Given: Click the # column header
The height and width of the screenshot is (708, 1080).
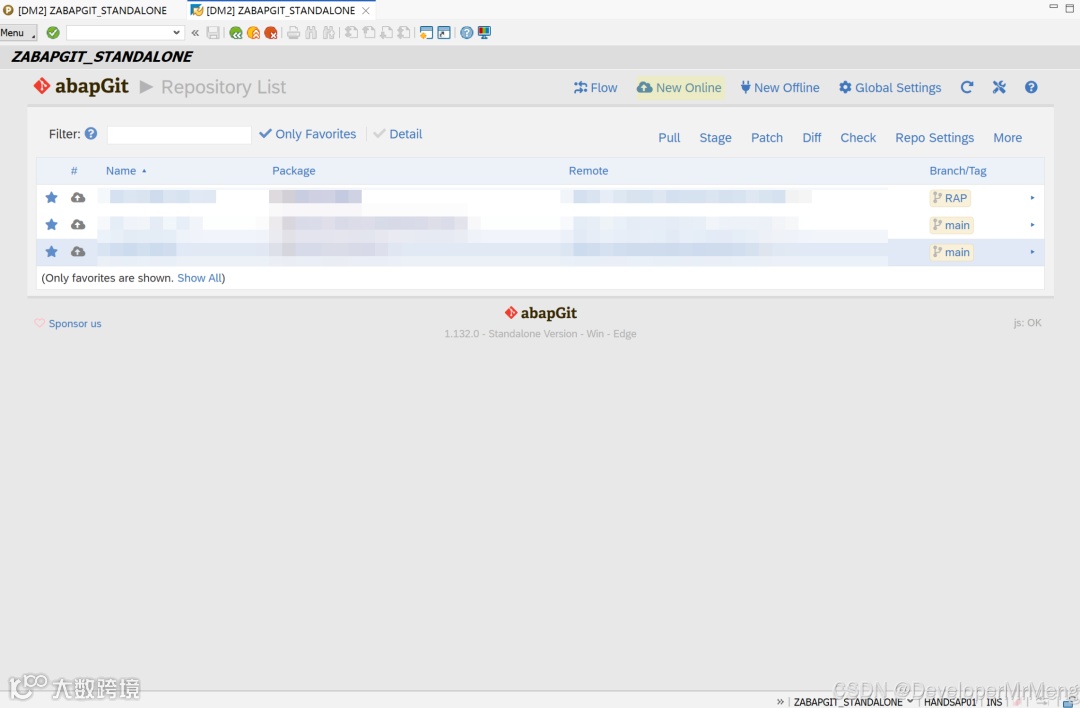Looking at the screenshot, I should coord(74,171).
